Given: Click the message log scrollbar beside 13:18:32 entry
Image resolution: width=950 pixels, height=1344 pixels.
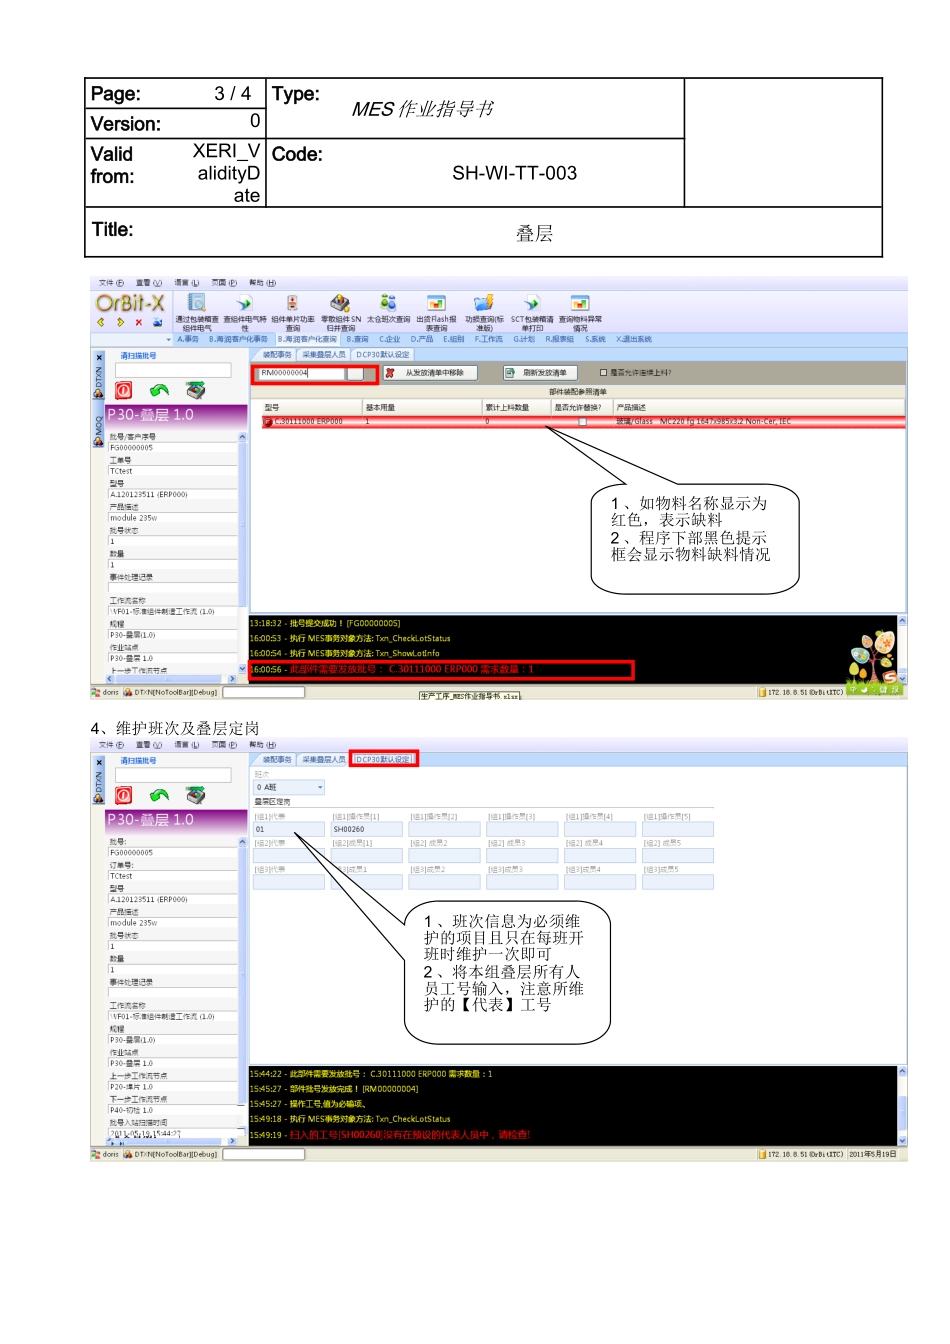Looking at the screenshot, I should click(x=903, y=648).
